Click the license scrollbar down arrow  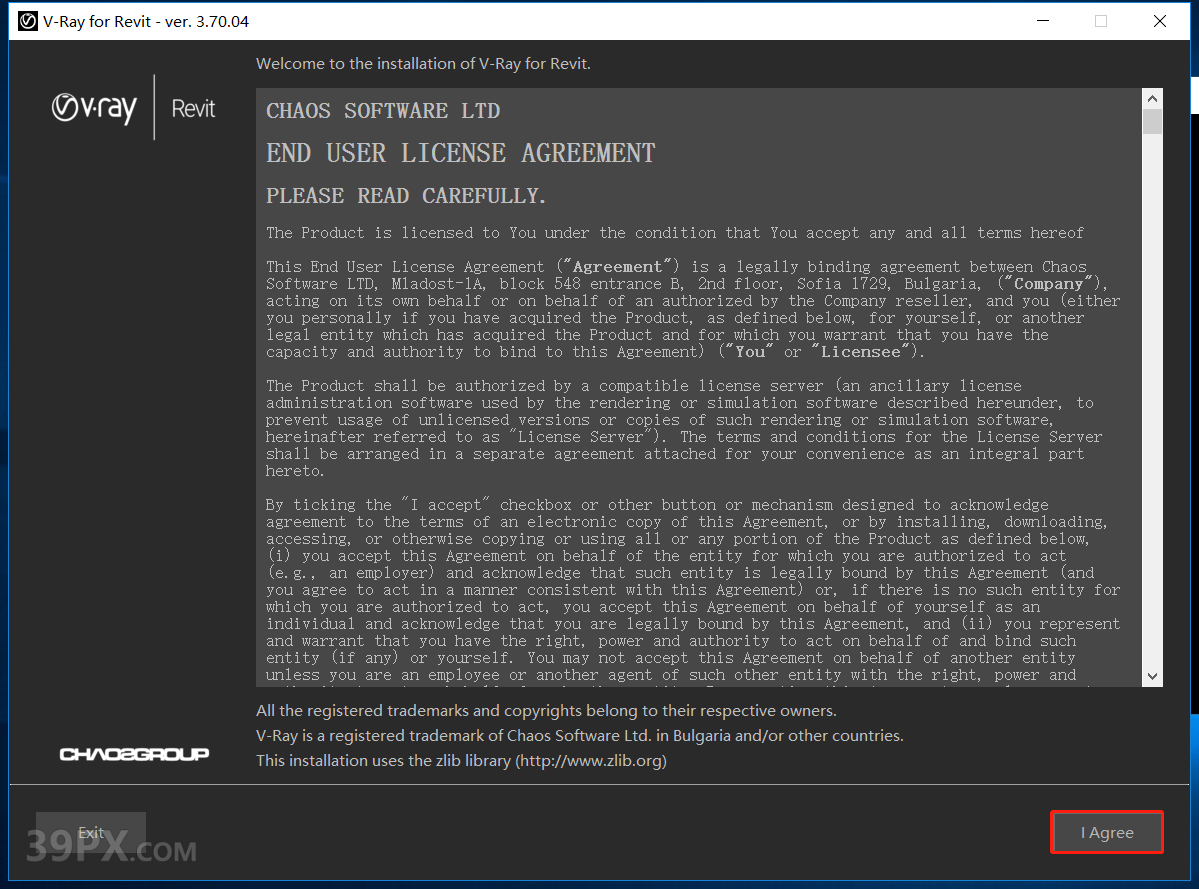(1152, 676)
